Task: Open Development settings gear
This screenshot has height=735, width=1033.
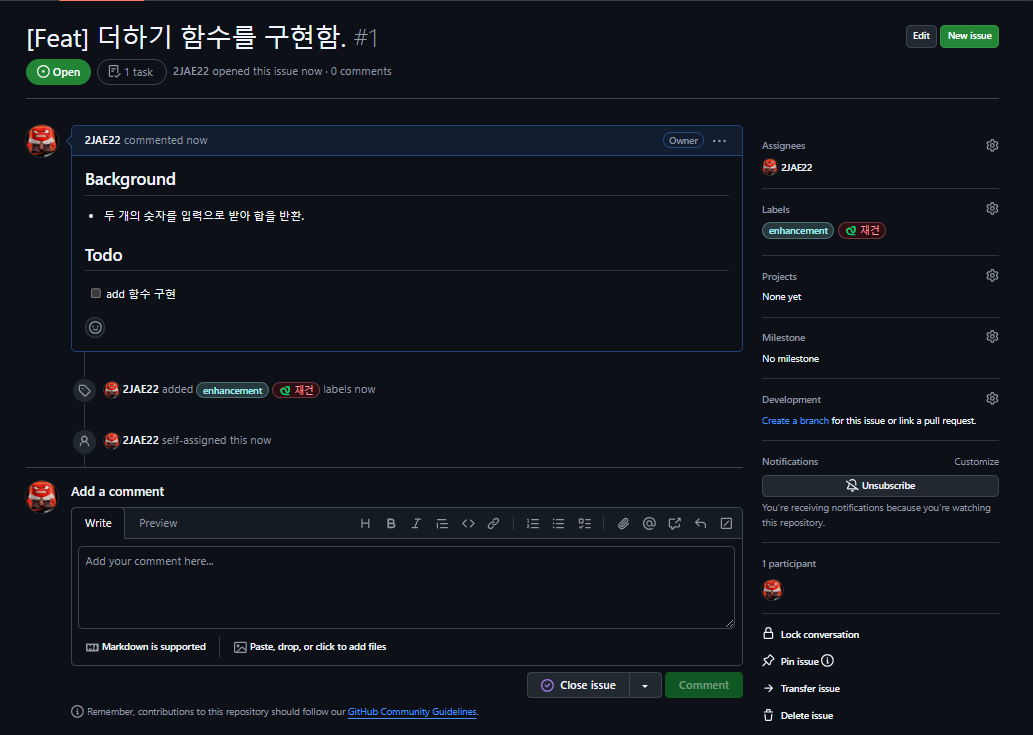Action: 992,398
